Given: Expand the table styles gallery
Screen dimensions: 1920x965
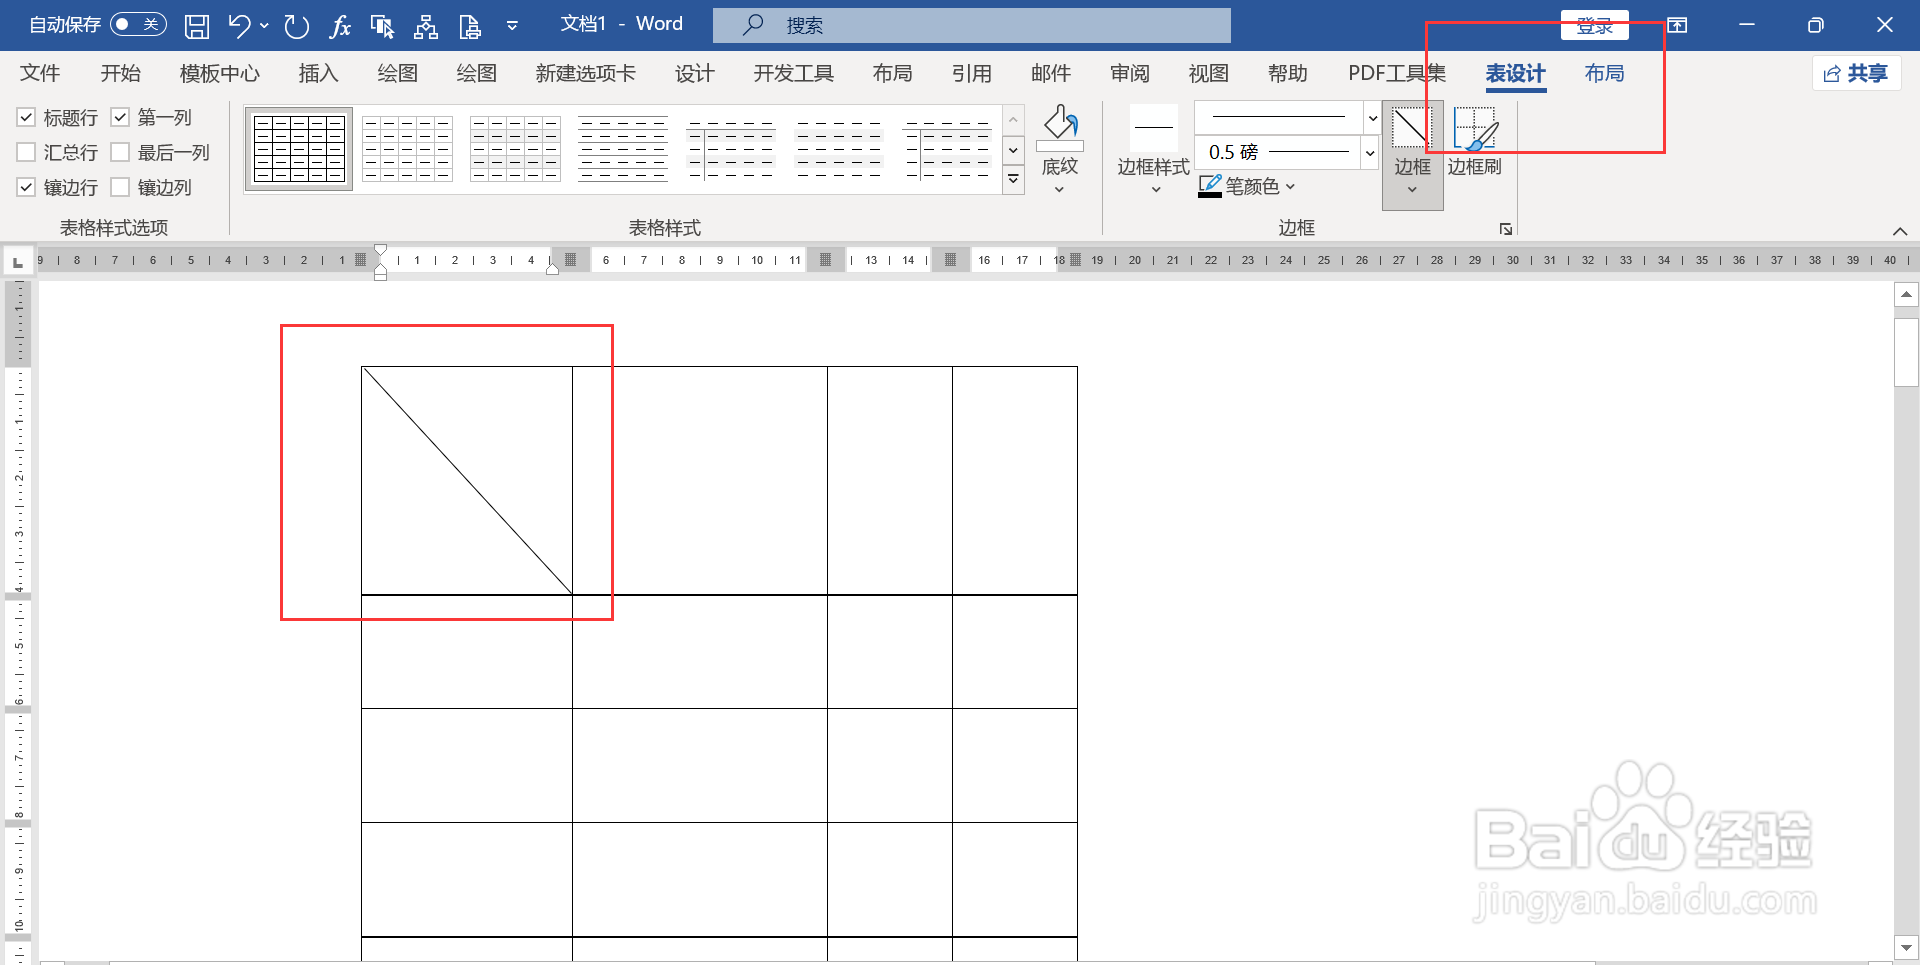Looking at the screenshot, I should (1013, 179).
